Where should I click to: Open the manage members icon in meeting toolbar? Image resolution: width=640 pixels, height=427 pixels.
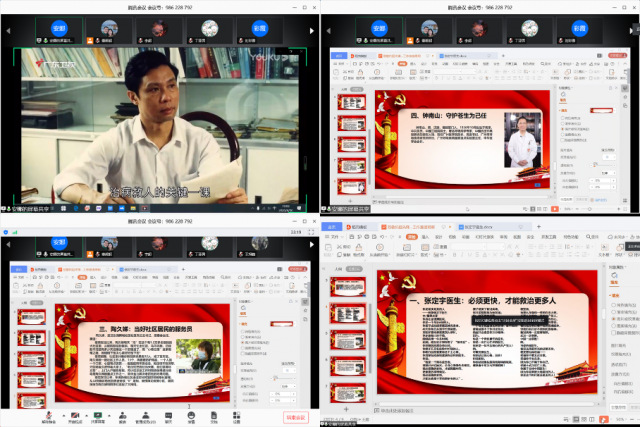[x=146, y=413]
